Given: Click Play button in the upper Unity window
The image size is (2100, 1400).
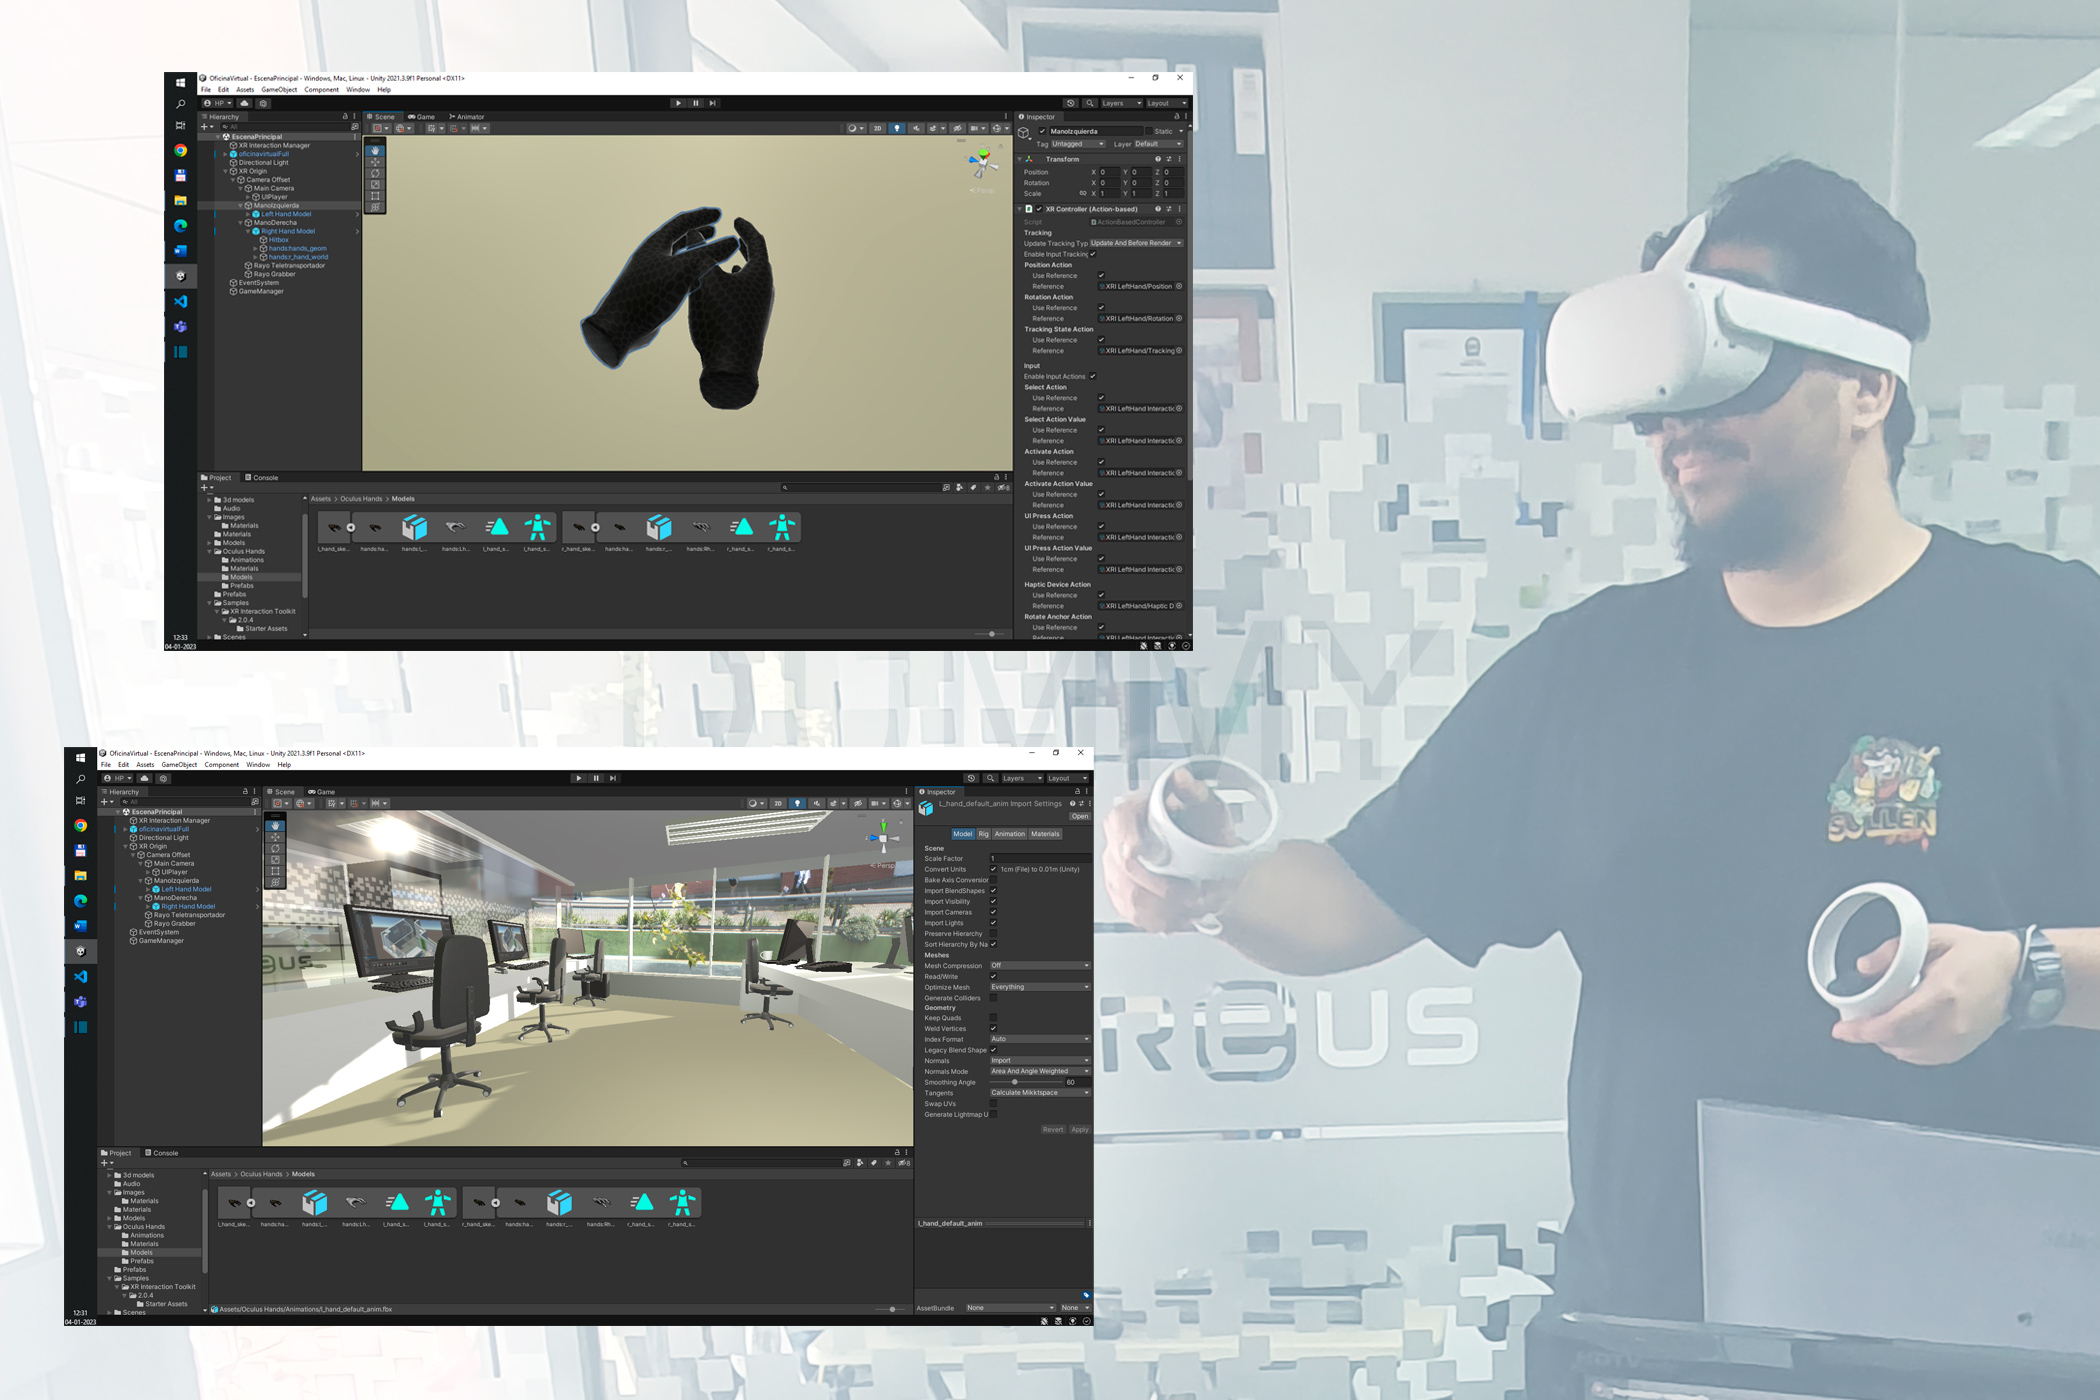Looking at the screenshot, I should click(x=678, y=103).
